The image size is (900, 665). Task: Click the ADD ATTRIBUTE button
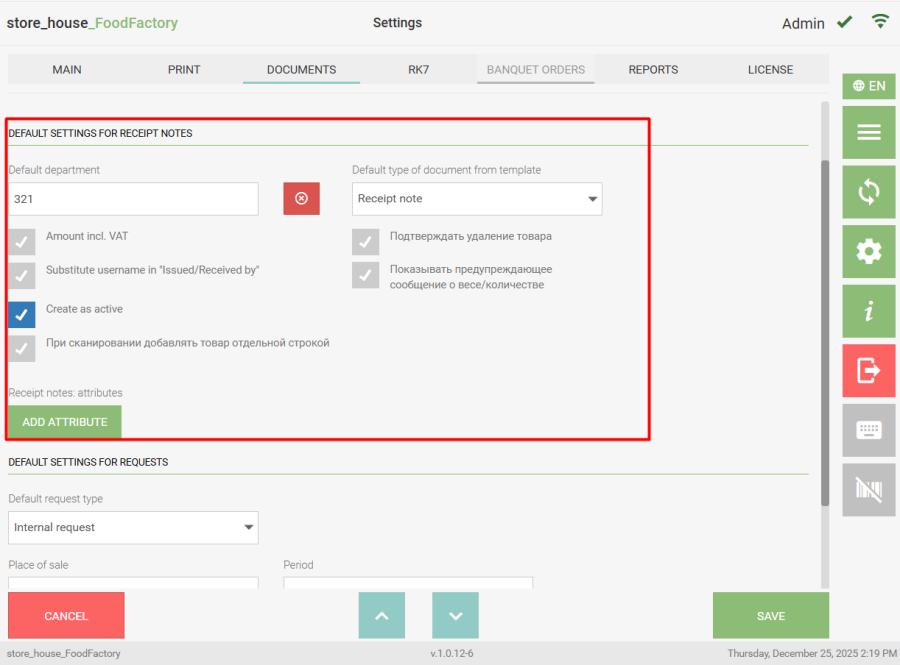tap(65, 422)
